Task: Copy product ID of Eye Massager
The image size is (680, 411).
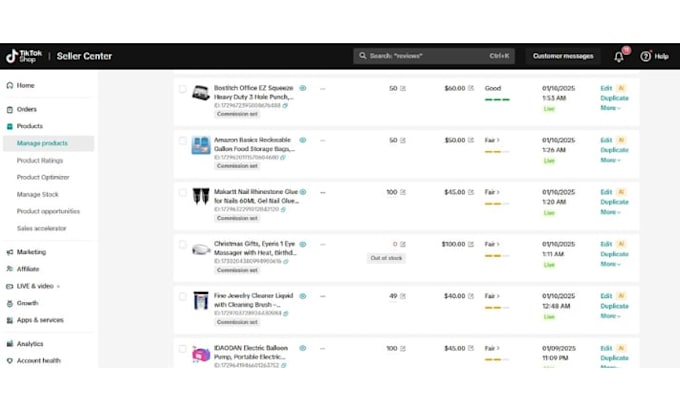Action: click(x=286, y=261)
